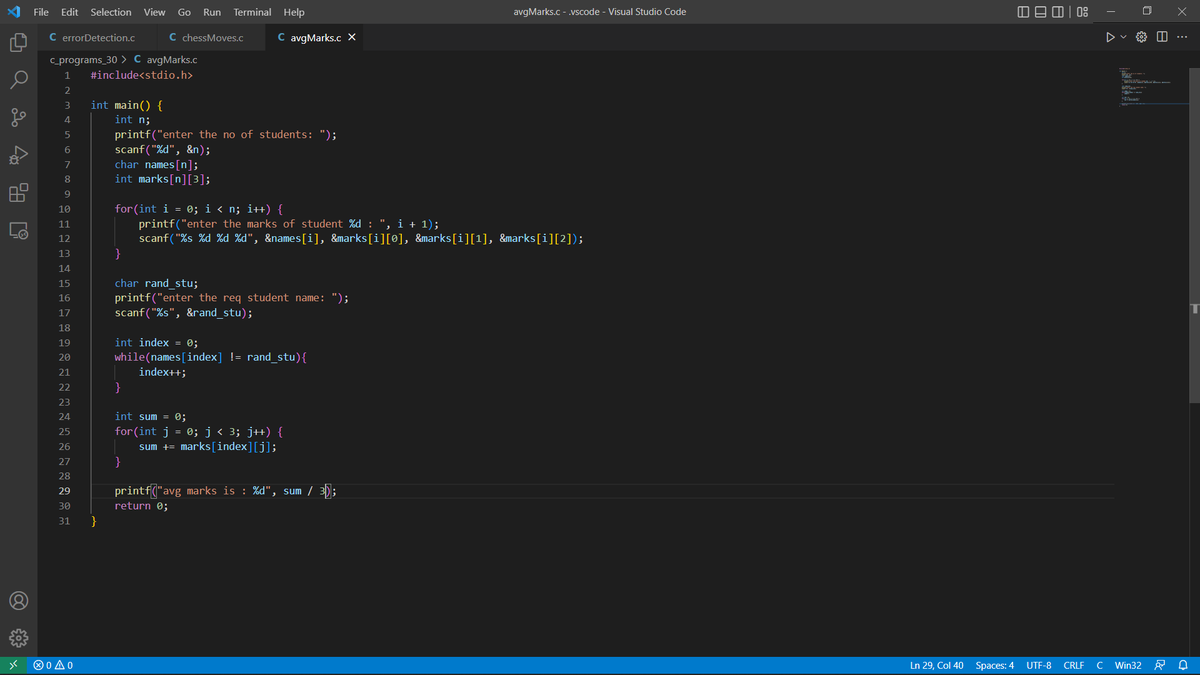Toggle the primary sidebar visibility
This screenshot has height=675, width=1200.
[x=1021, y=11]
